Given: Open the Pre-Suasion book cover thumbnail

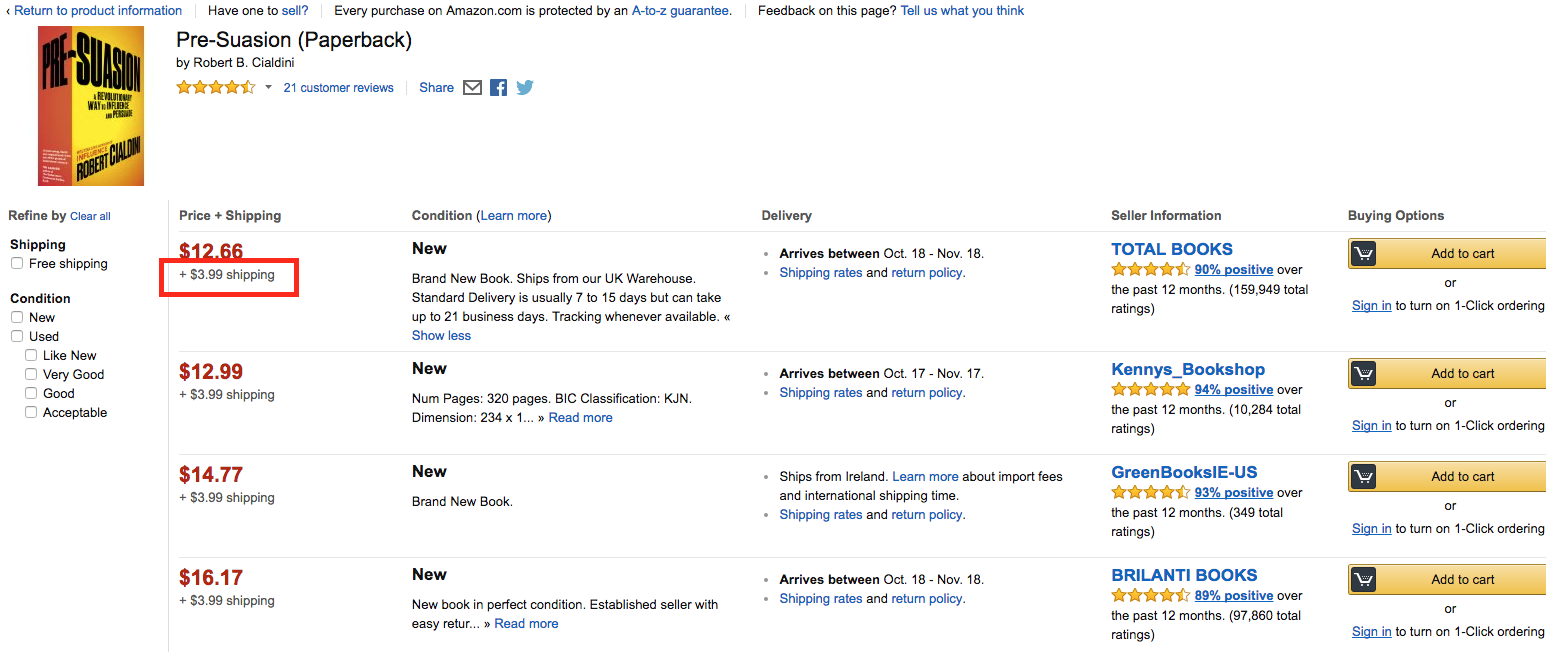Looking at the screenshot, I should coord(91,106).
